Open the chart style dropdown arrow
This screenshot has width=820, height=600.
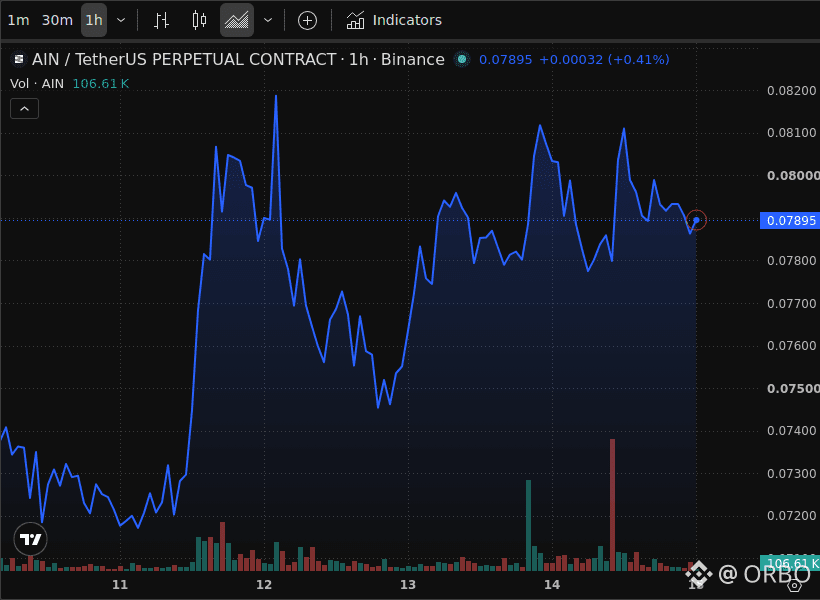(x=268, y=20)
